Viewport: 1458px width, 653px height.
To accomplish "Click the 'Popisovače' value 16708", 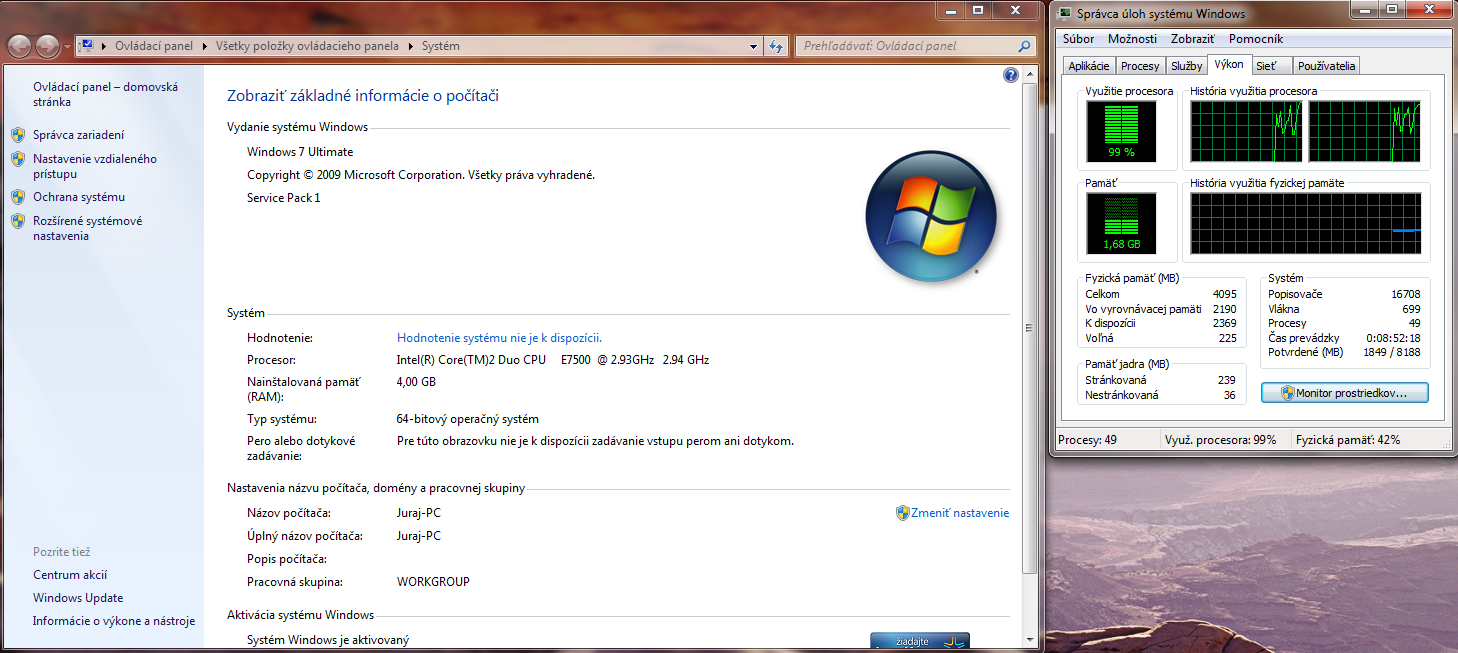I will (1406, 294).
